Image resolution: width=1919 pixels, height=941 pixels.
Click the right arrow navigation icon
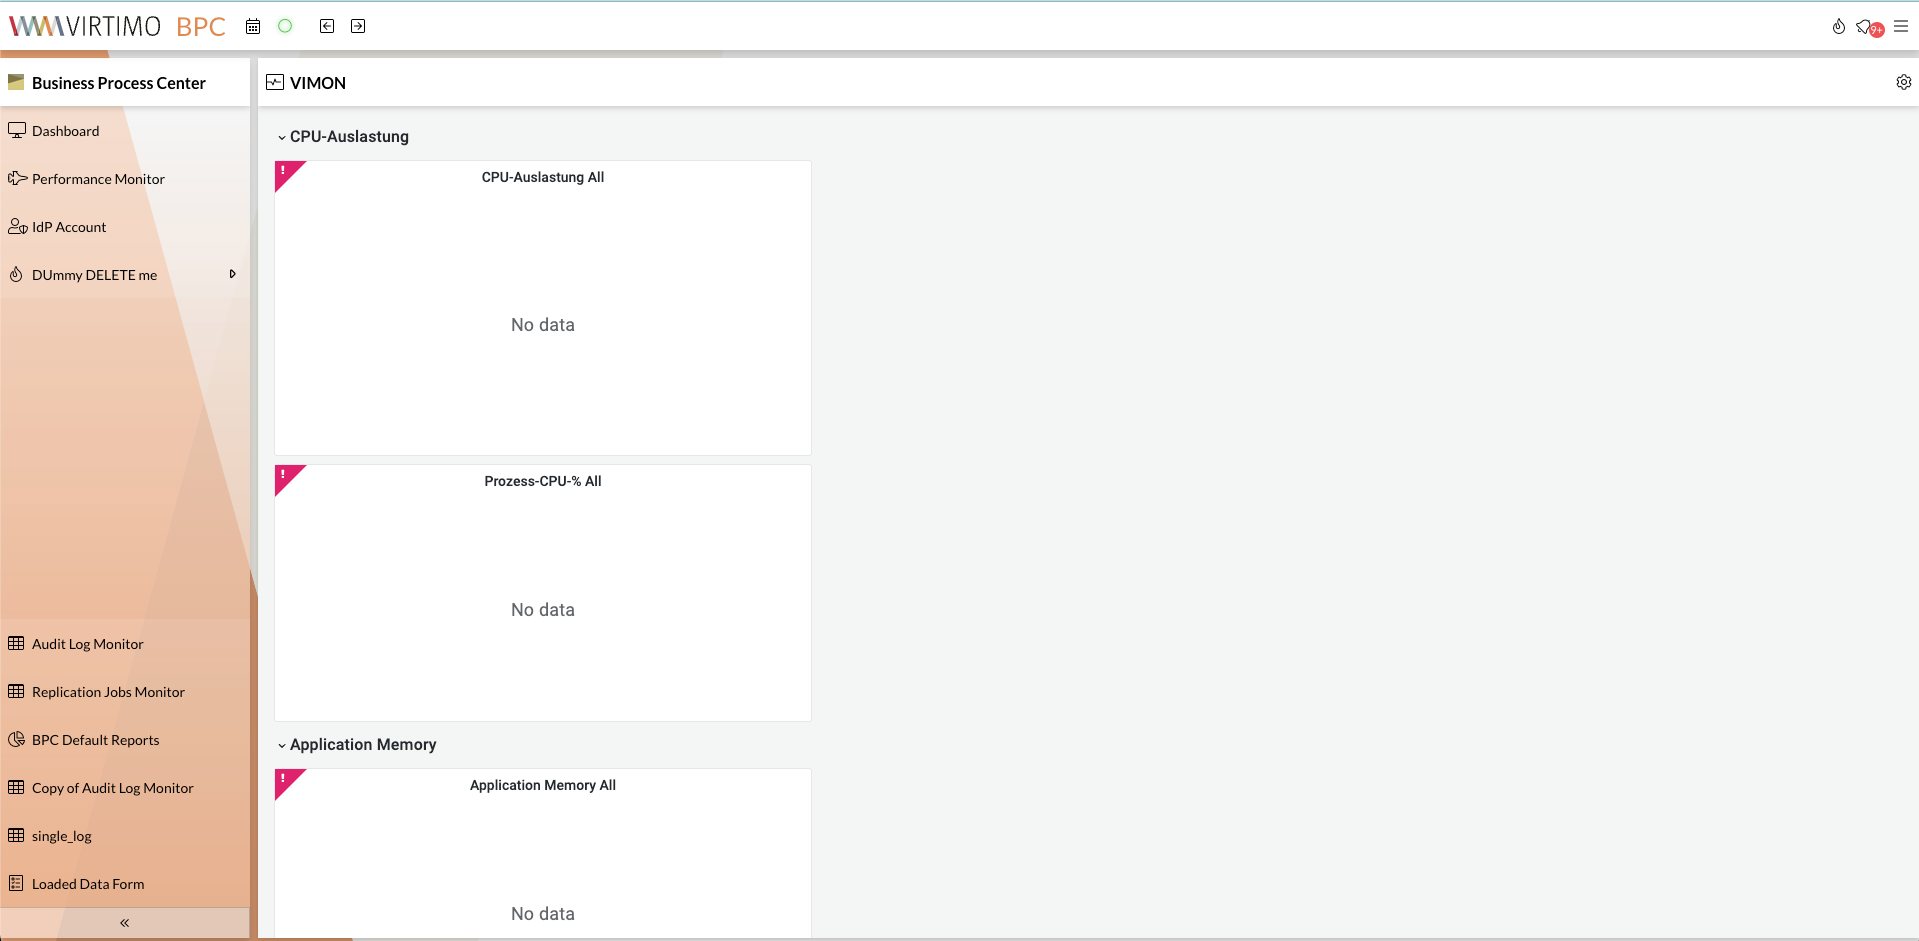[358, 26]
